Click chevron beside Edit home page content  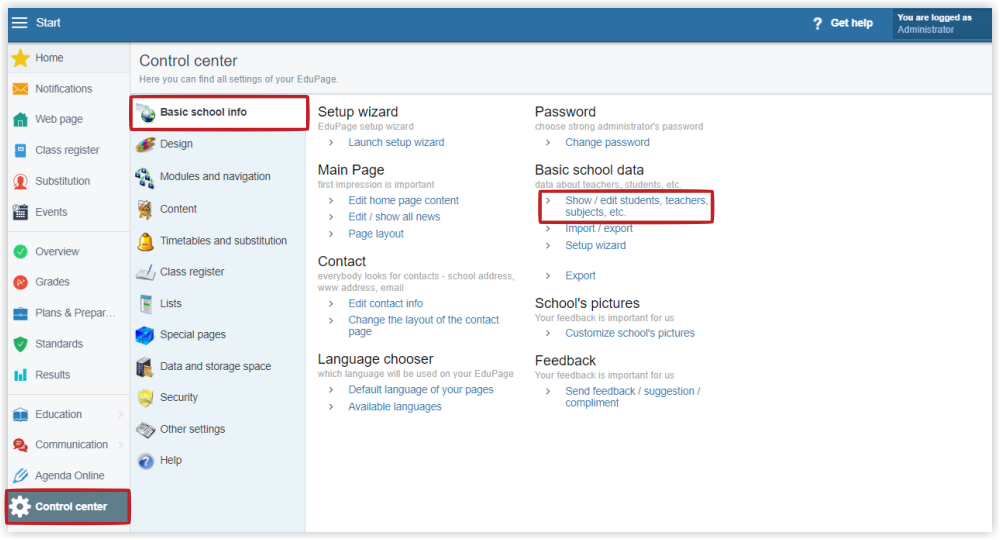331,201
